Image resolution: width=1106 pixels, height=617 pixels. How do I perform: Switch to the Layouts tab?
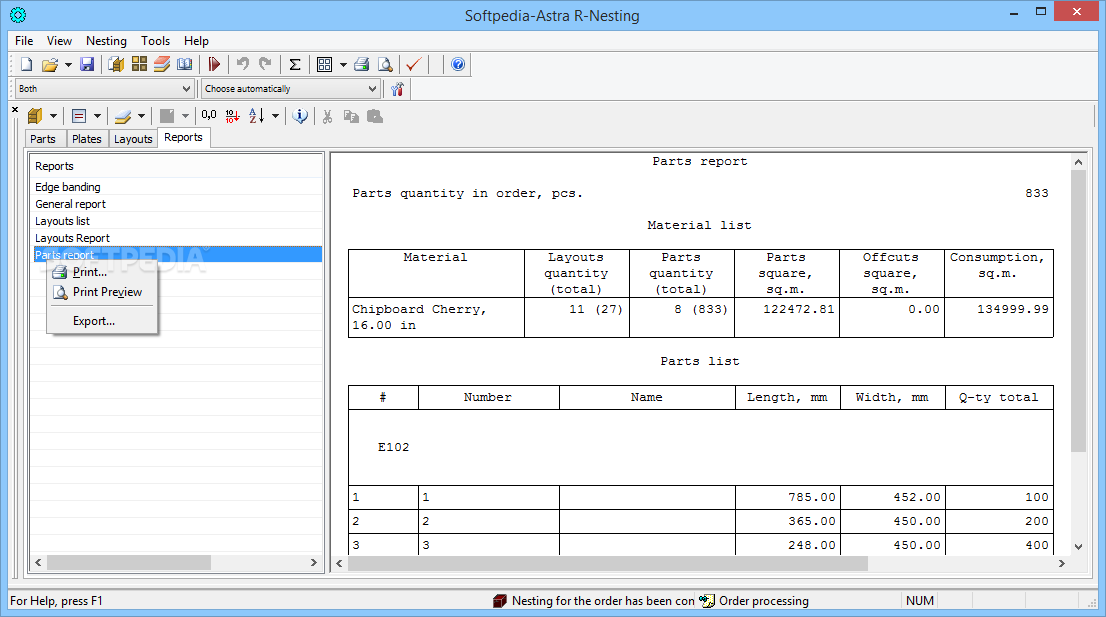tap(133, 139)
